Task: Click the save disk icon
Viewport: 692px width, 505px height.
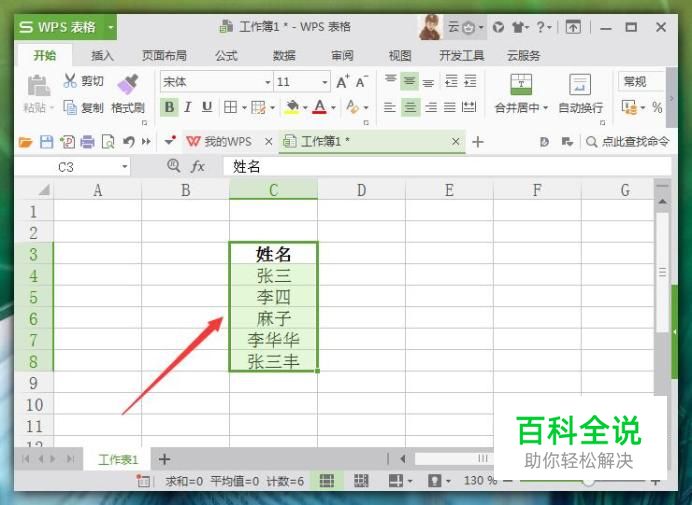Action: pos(46,142)
